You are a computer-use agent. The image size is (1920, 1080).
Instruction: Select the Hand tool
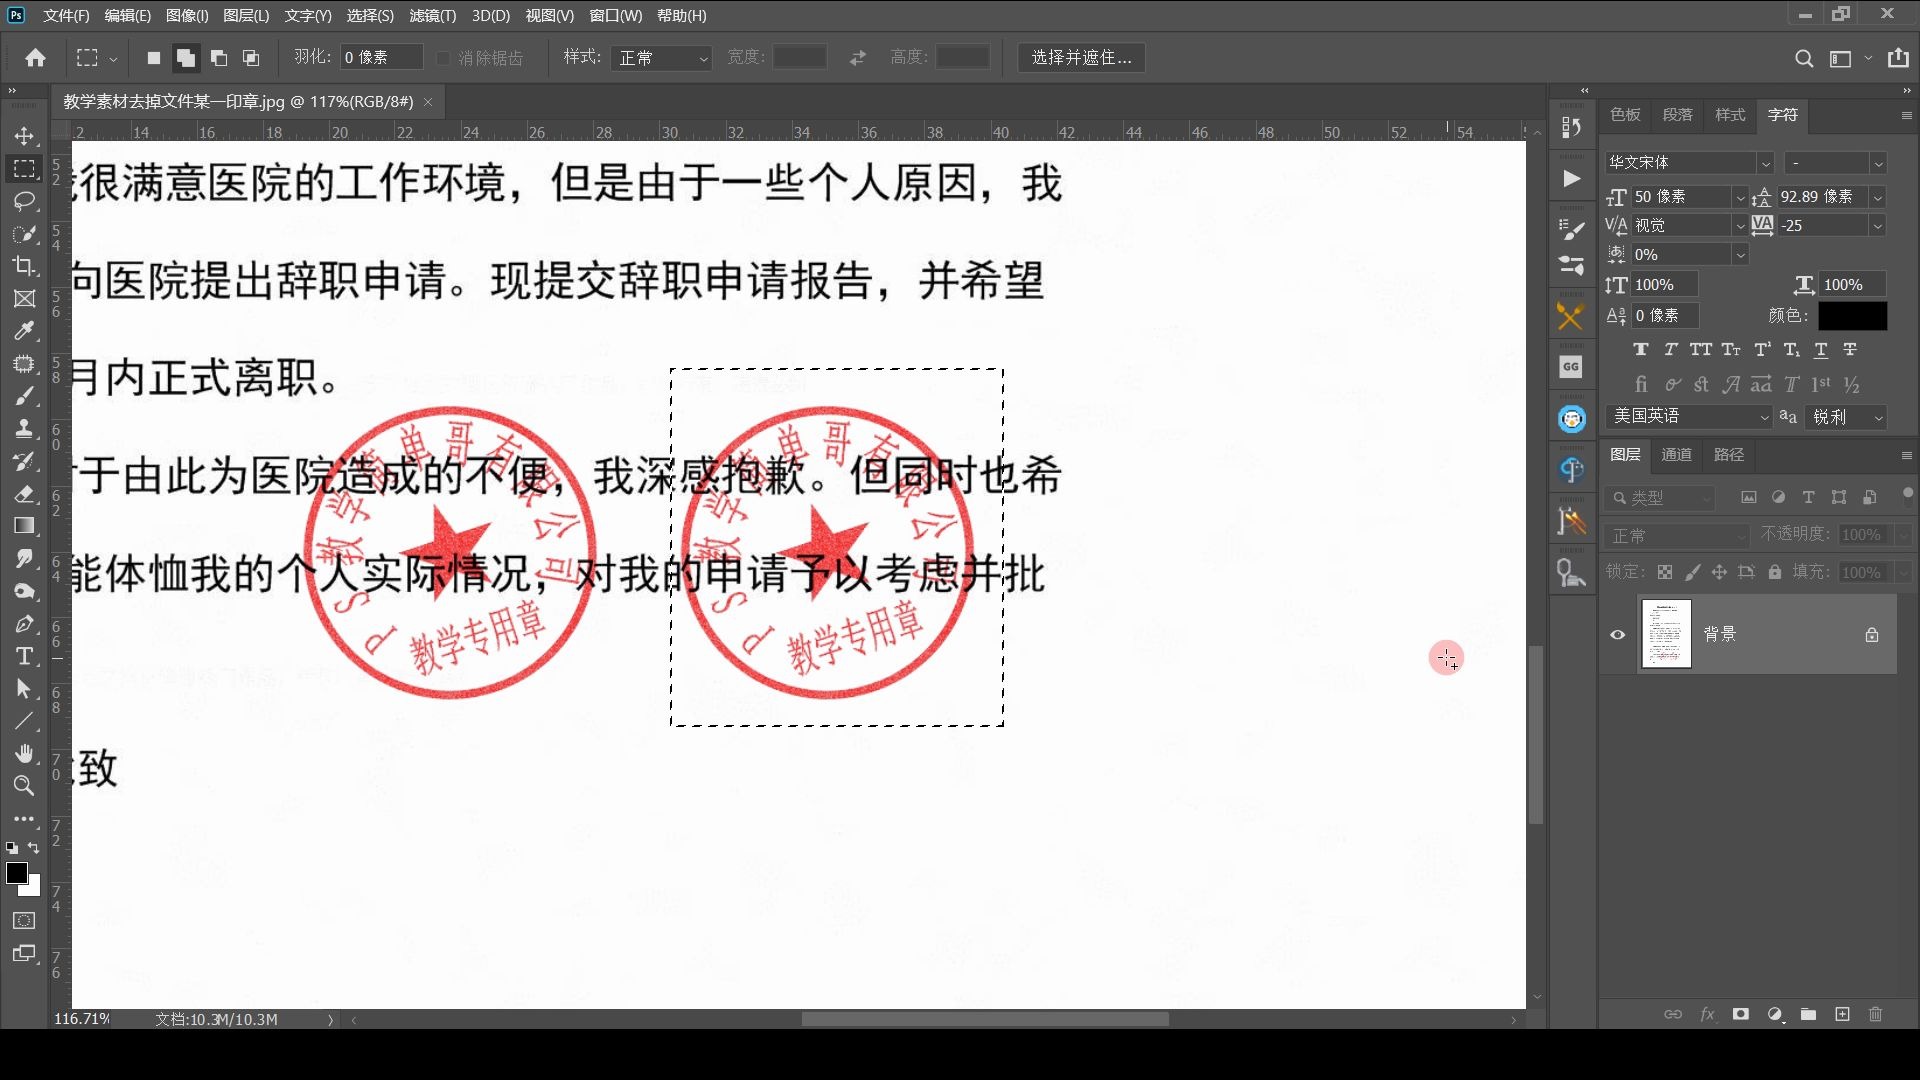[24, 753]
